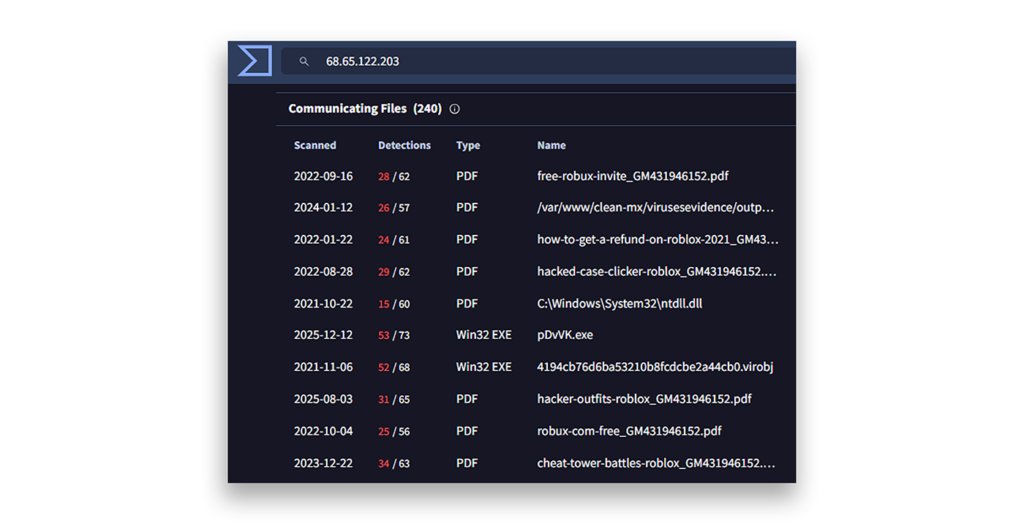Click the 28 / 62 detection score
This screenshot has width=1024, height=524.
(394, 176)
